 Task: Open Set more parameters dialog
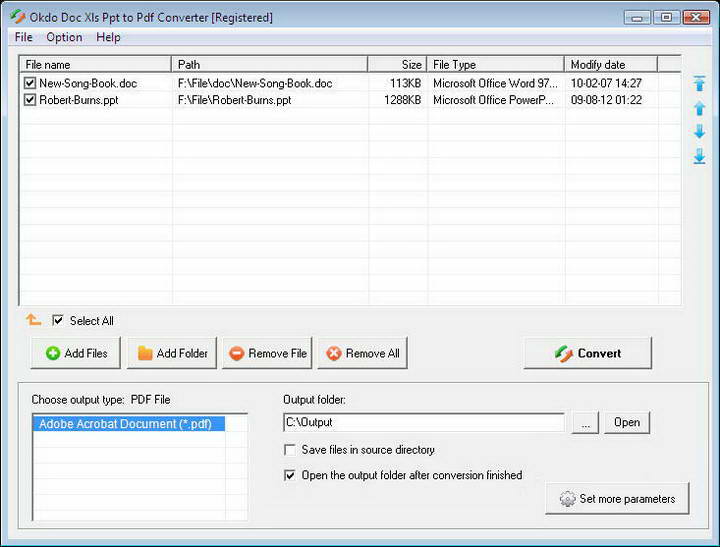[x=618, y=498]
